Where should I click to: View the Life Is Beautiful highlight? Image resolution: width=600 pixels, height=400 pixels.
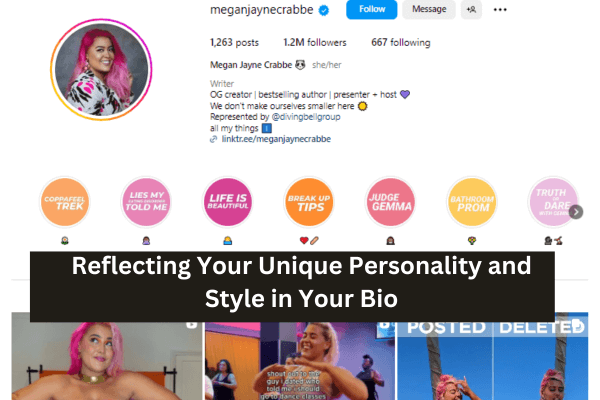tap(228, 202)
